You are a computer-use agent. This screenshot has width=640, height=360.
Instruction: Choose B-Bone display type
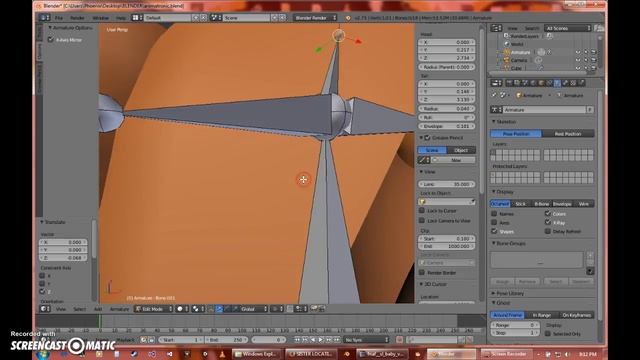(541, 204)
